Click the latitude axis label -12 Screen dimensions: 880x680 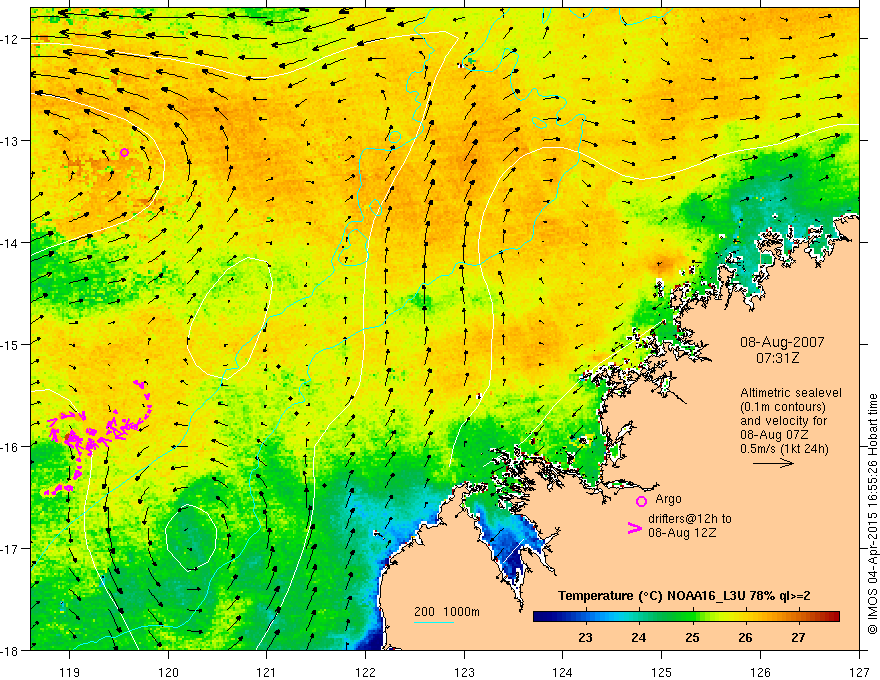point(10,39)
